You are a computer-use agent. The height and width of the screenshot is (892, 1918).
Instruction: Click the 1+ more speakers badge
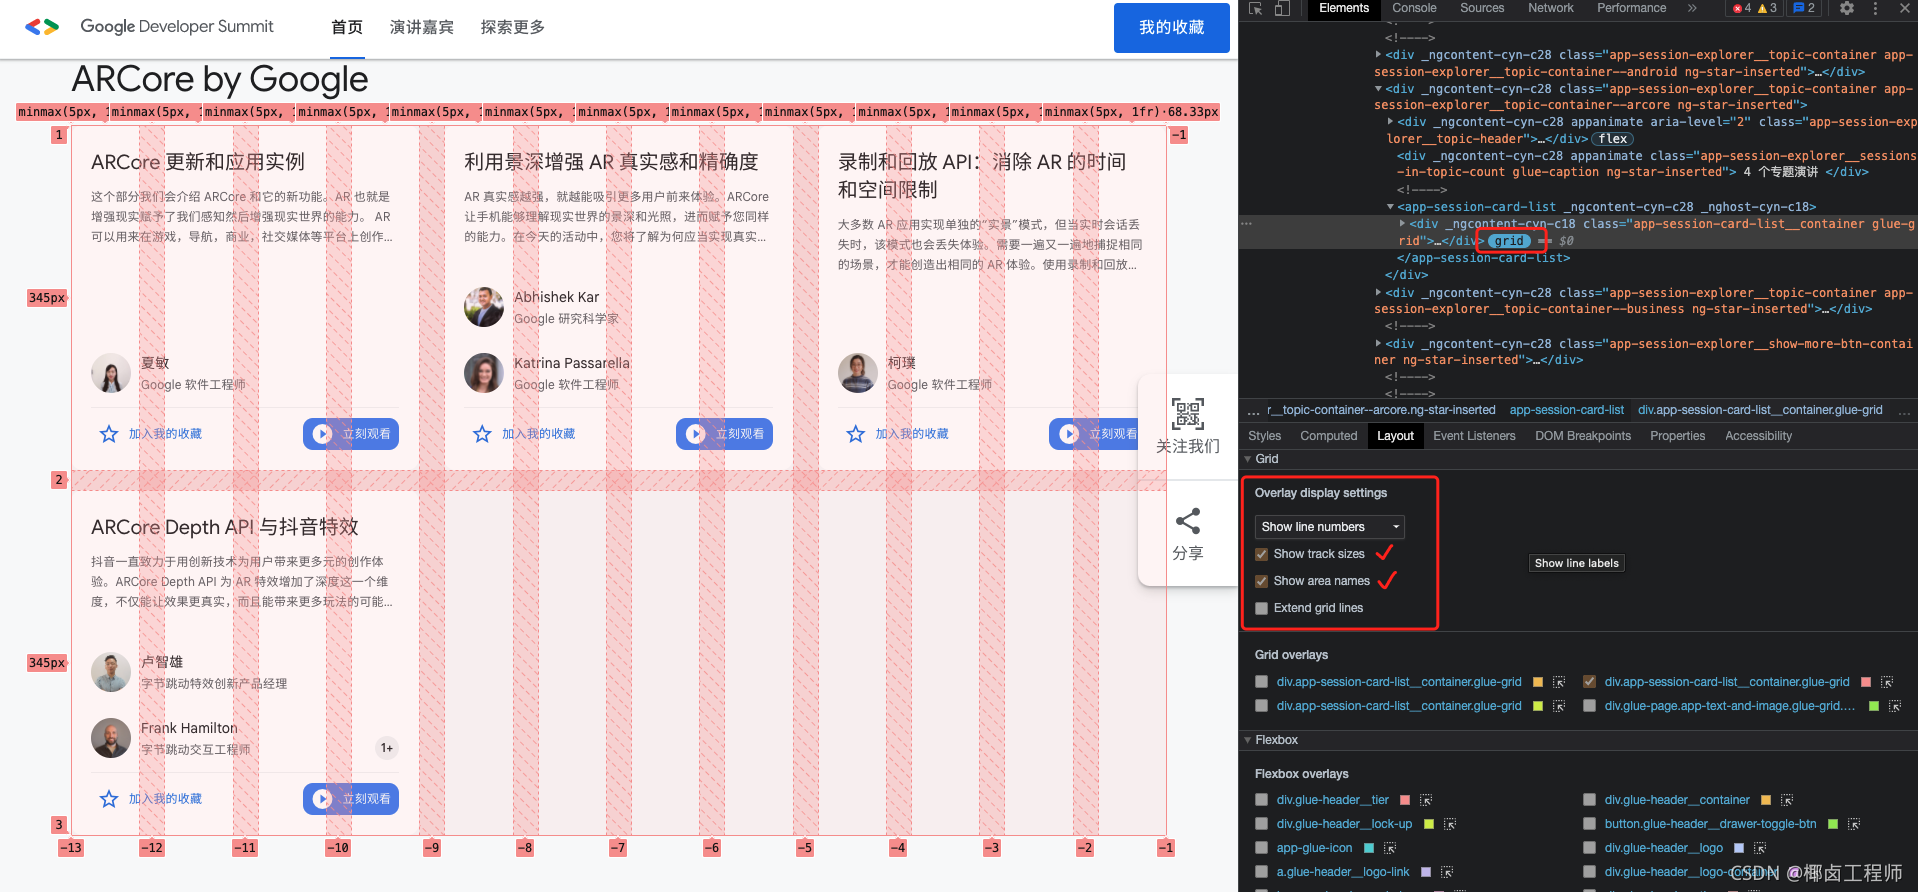tap(387, 748)
